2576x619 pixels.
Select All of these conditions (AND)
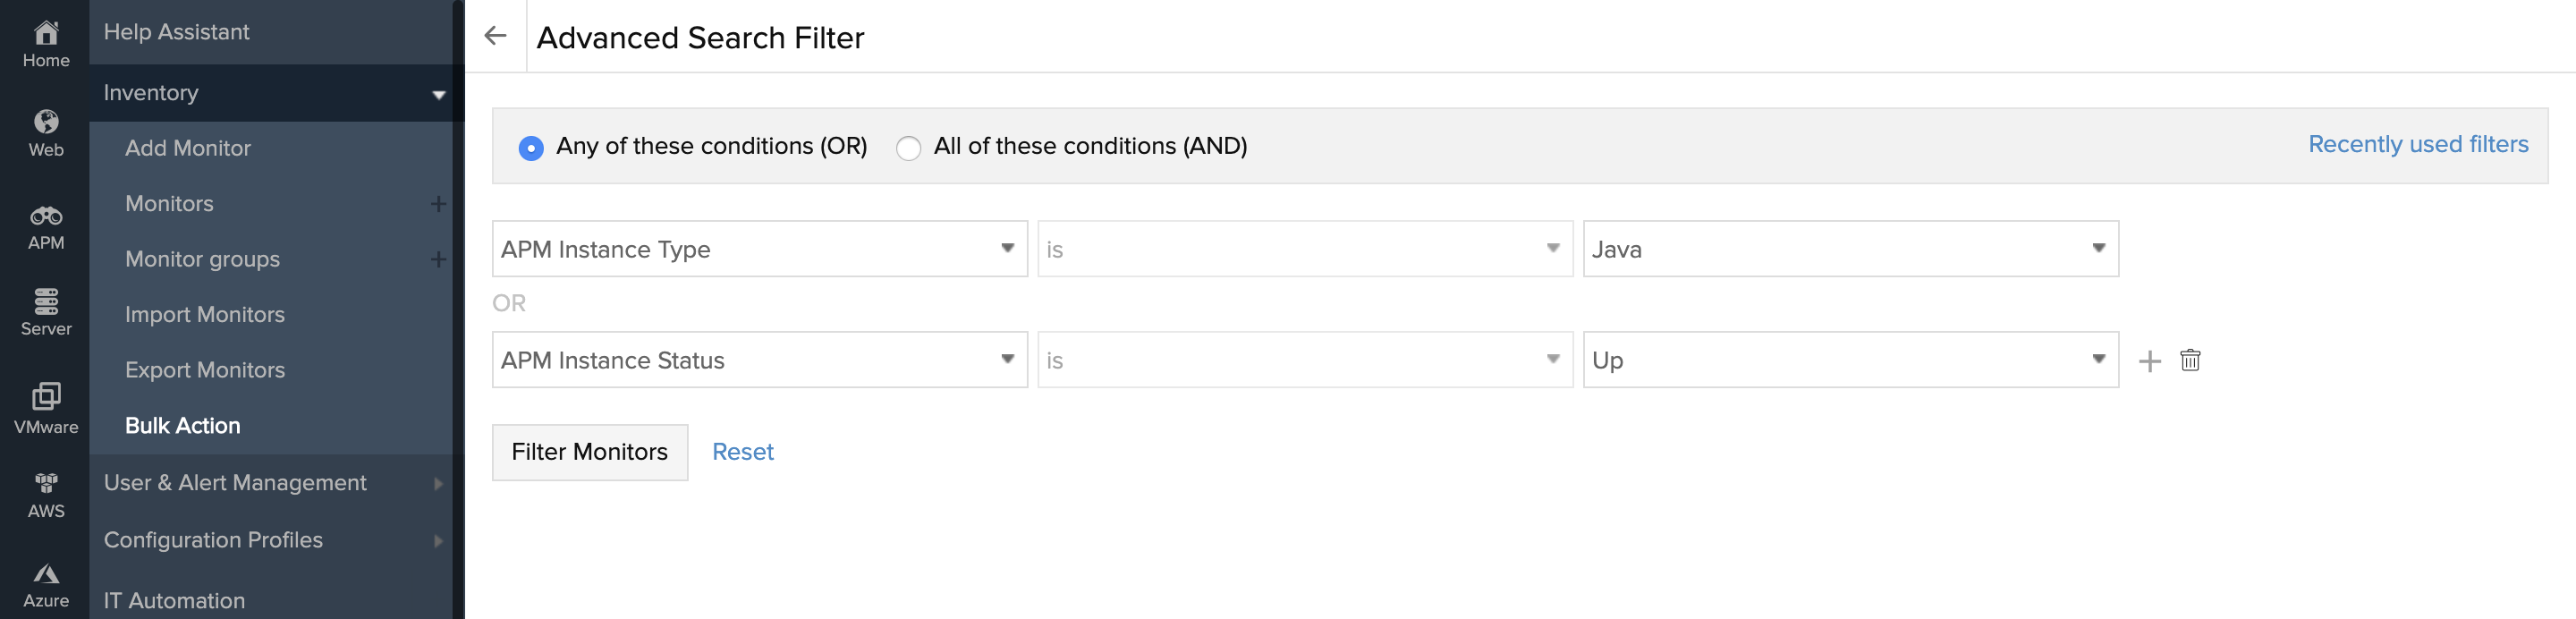coord(908,148)
